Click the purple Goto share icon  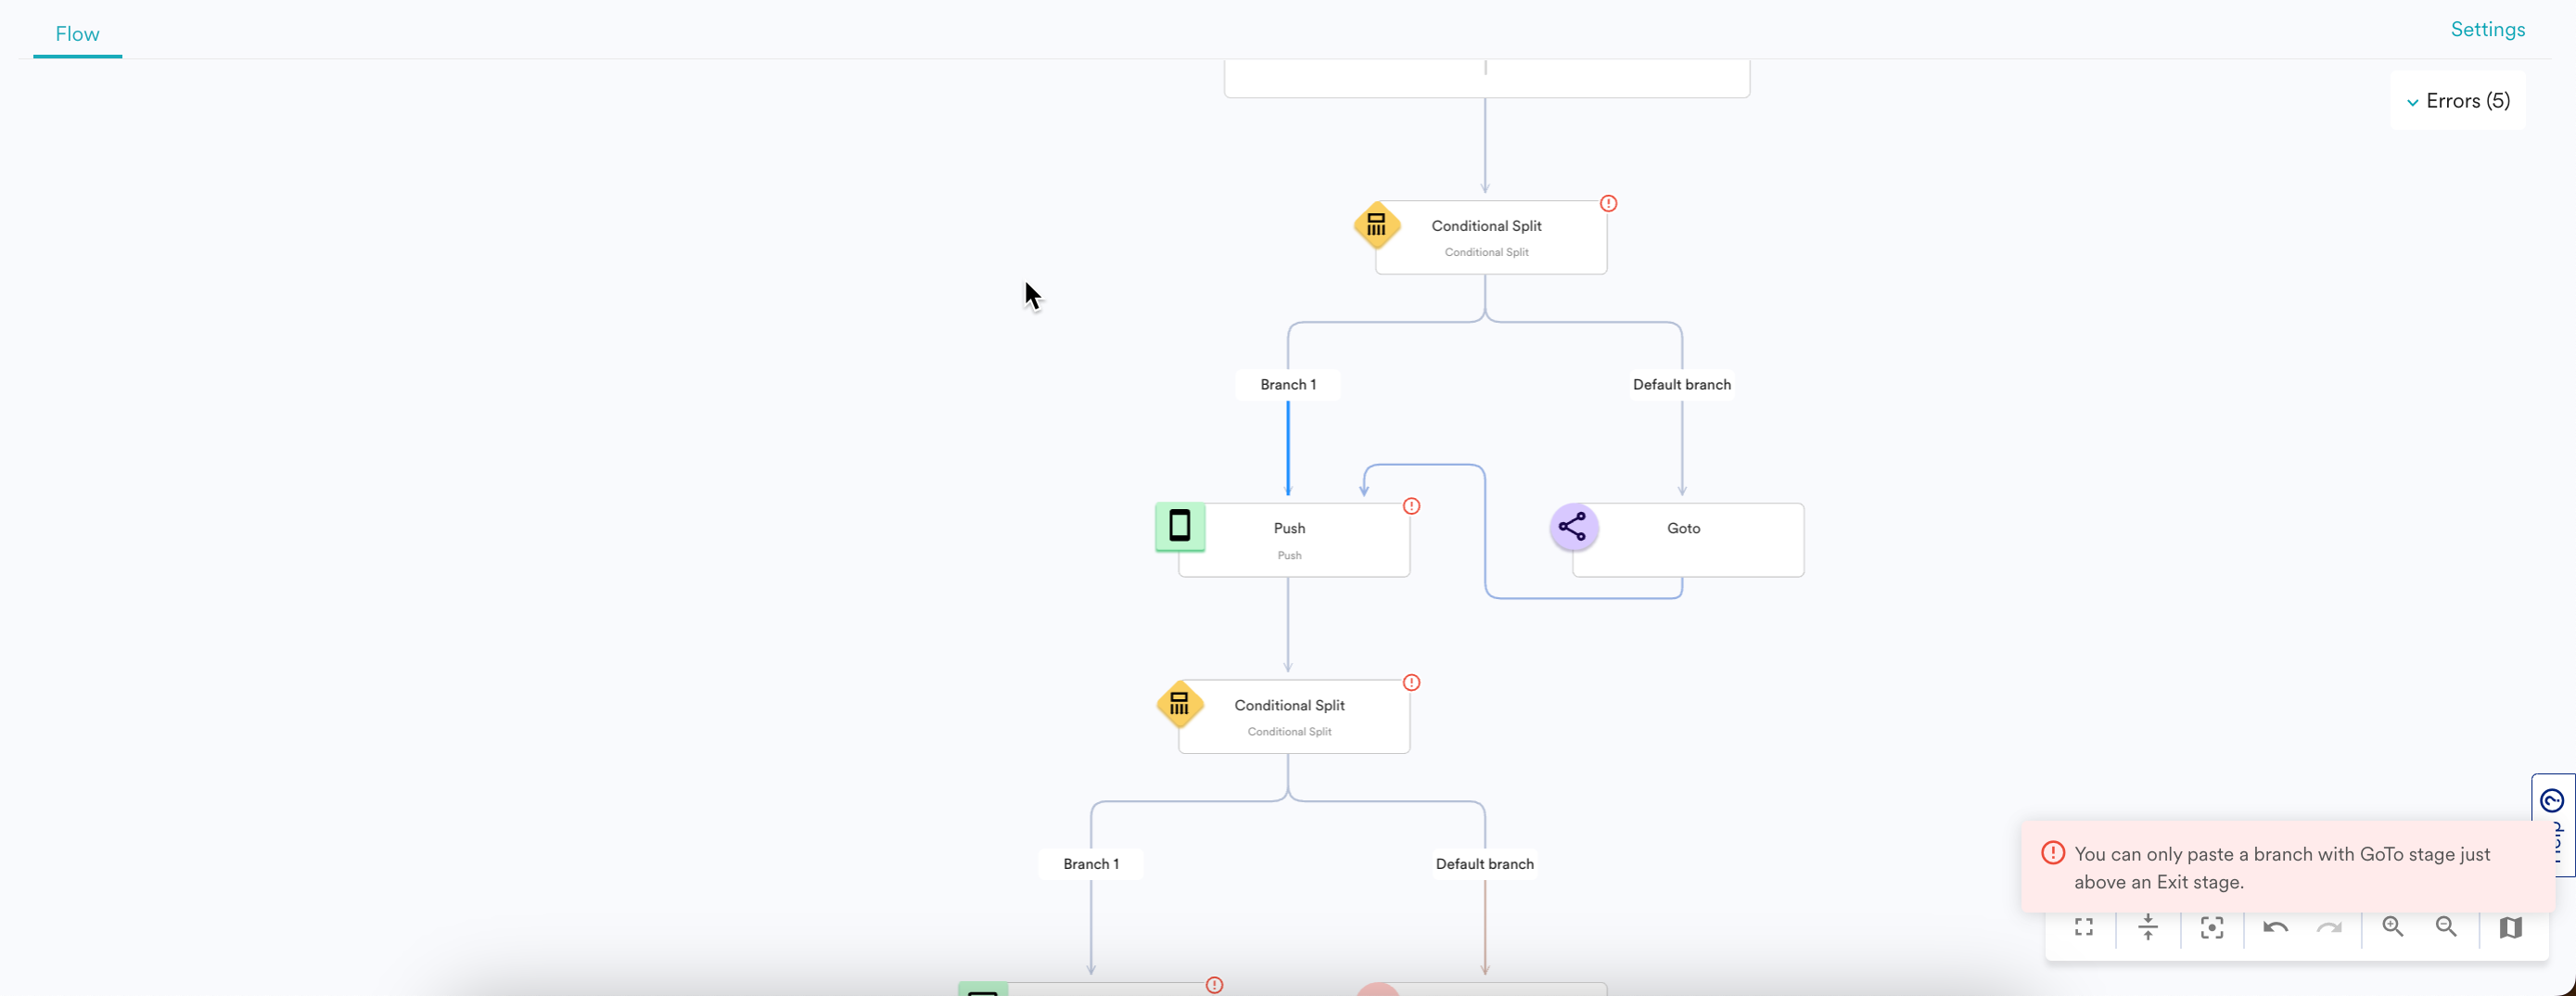(x=1573, y=527)
